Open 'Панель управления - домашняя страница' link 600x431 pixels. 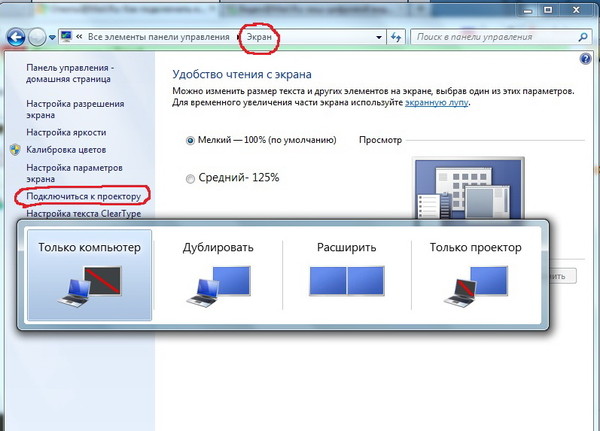click(x=70, y=73)
